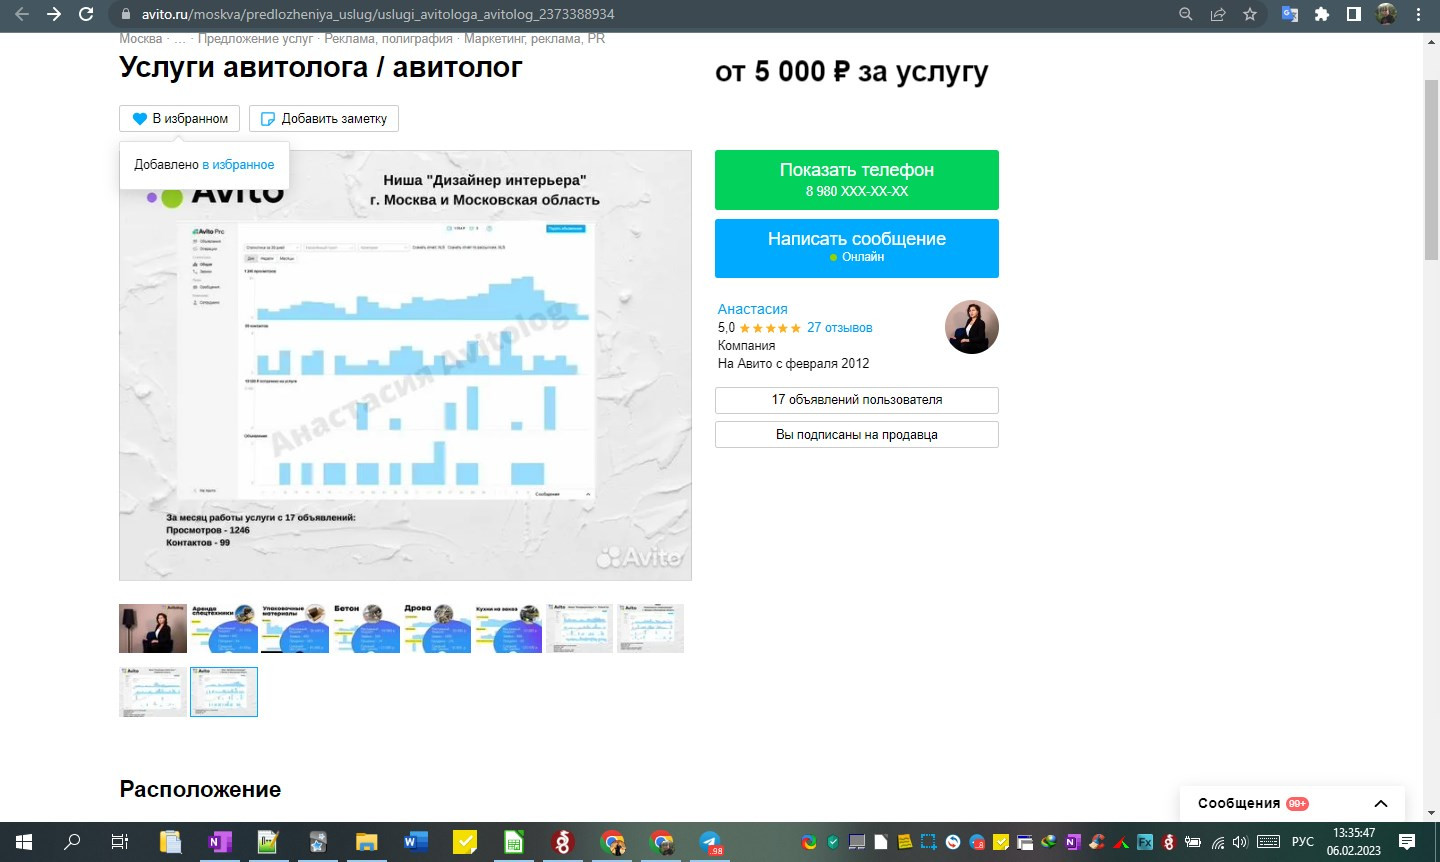This screenshot has width=1440, height=862.
Task: Select the 'Бетон' thumbnail
Action: [x=366, y=628]
